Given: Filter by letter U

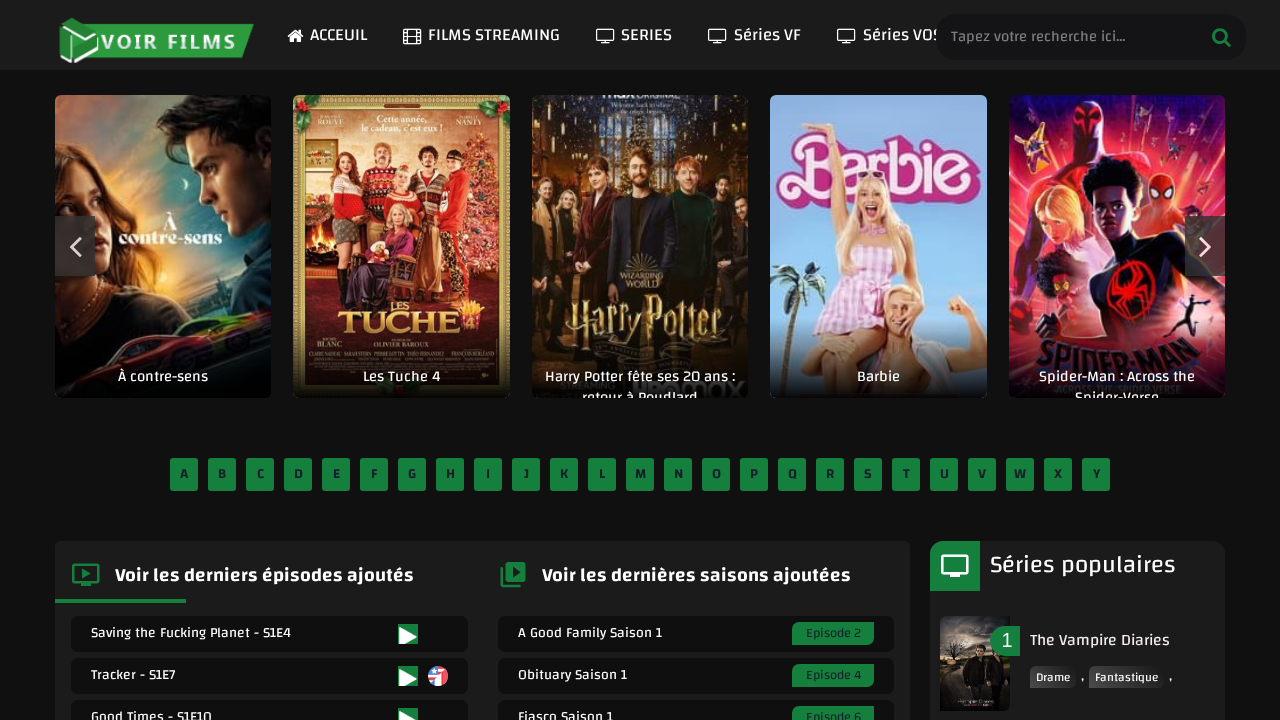Looking at the screenshot, I should (x=944, y=474).
